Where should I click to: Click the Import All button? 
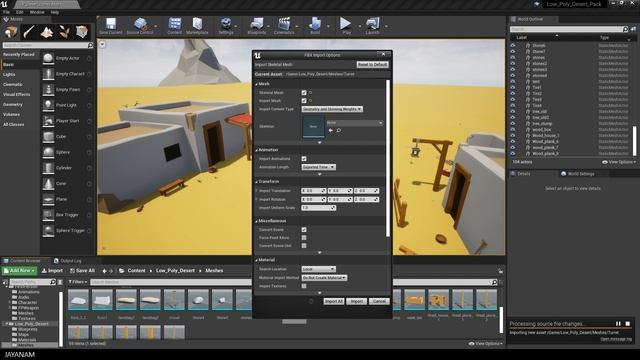click(333, 301)
